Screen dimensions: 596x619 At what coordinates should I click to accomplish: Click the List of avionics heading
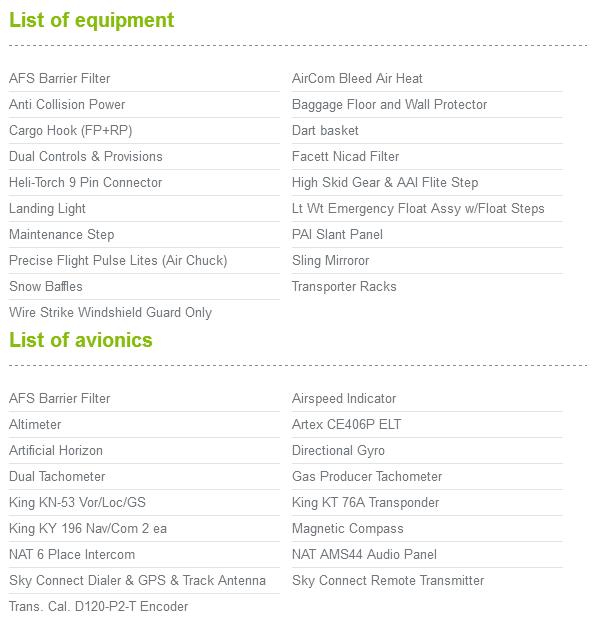81,340
